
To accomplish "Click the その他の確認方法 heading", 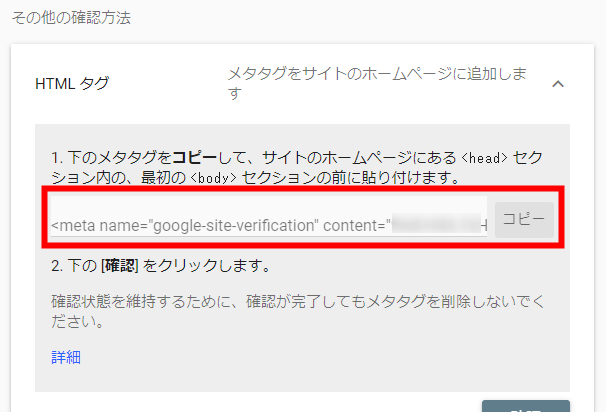I will click(71, 18).
